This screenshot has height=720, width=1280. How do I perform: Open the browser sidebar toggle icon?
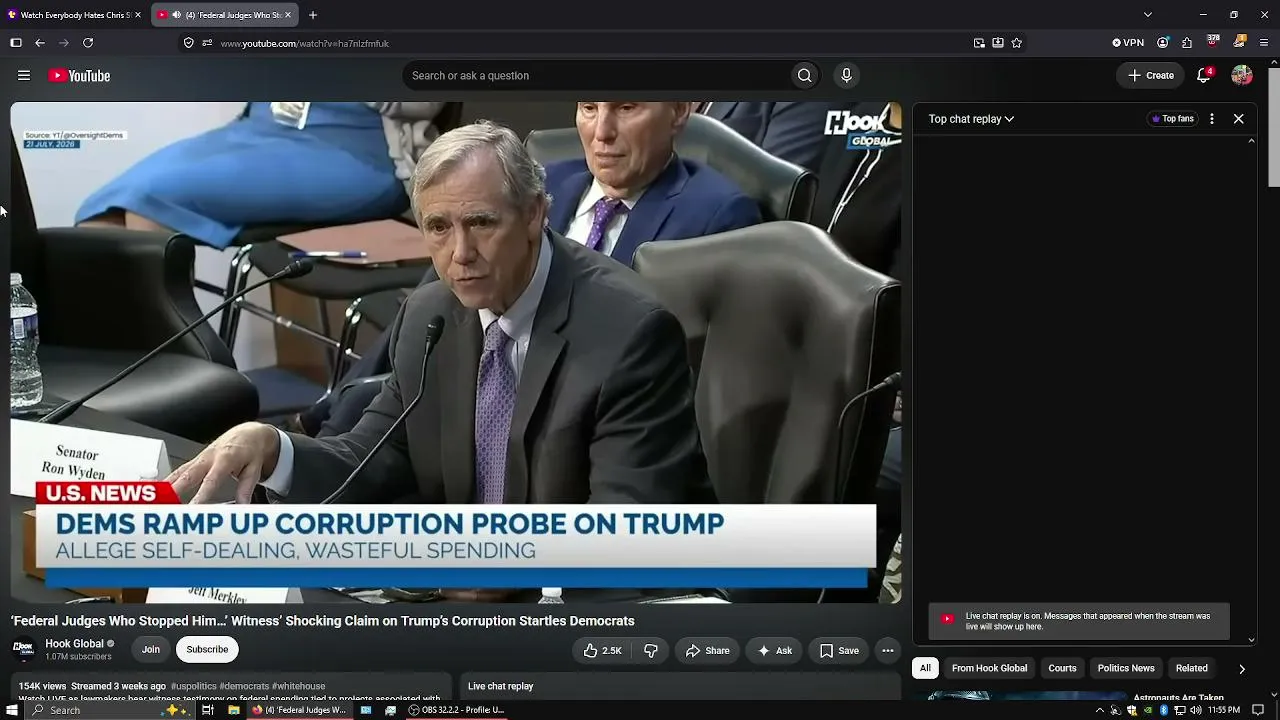(x=16, y=43)
